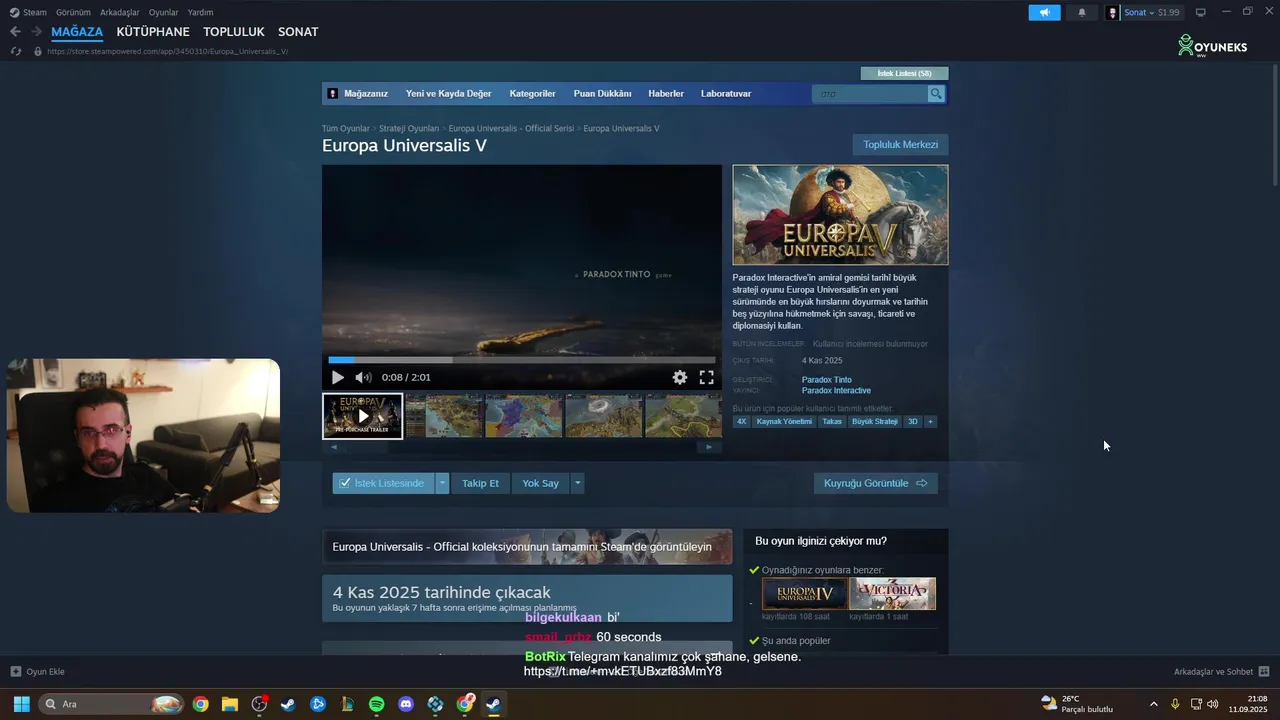Click the Steam announcements megaphone icon
The height and width of the screenshot is (720, 1280).
point(1044,12)
